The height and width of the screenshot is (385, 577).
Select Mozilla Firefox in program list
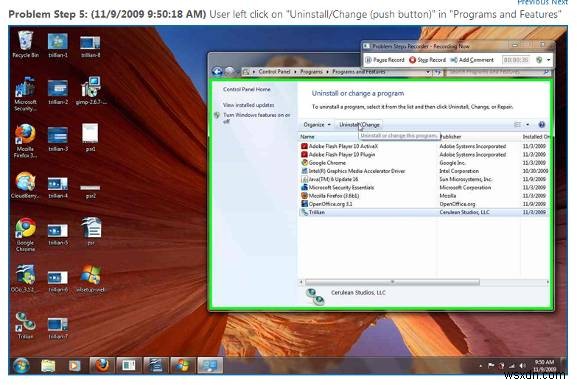pyautogui.click(x=424, y=196)
